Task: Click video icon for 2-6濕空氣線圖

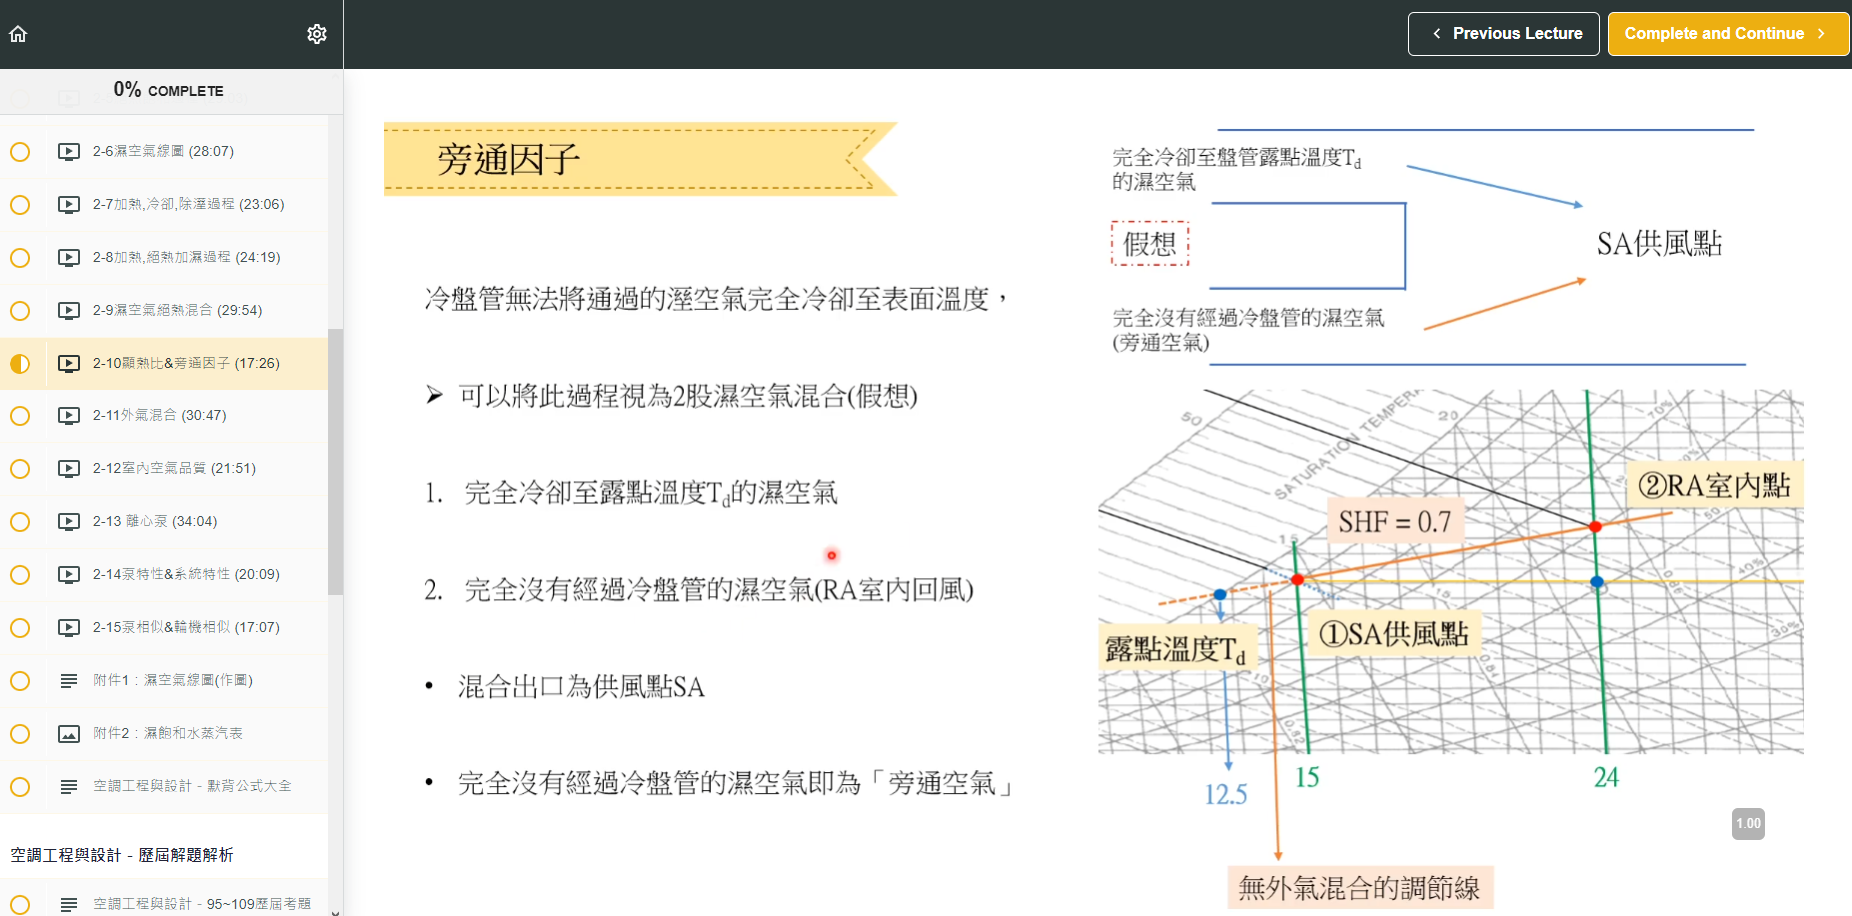Action: coord(69,152)
